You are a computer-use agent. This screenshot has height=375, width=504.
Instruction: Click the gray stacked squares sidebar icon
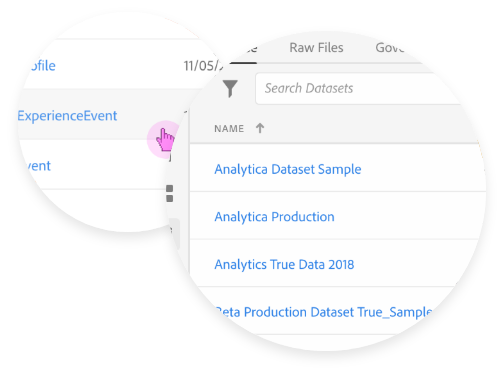coord(169,194)
